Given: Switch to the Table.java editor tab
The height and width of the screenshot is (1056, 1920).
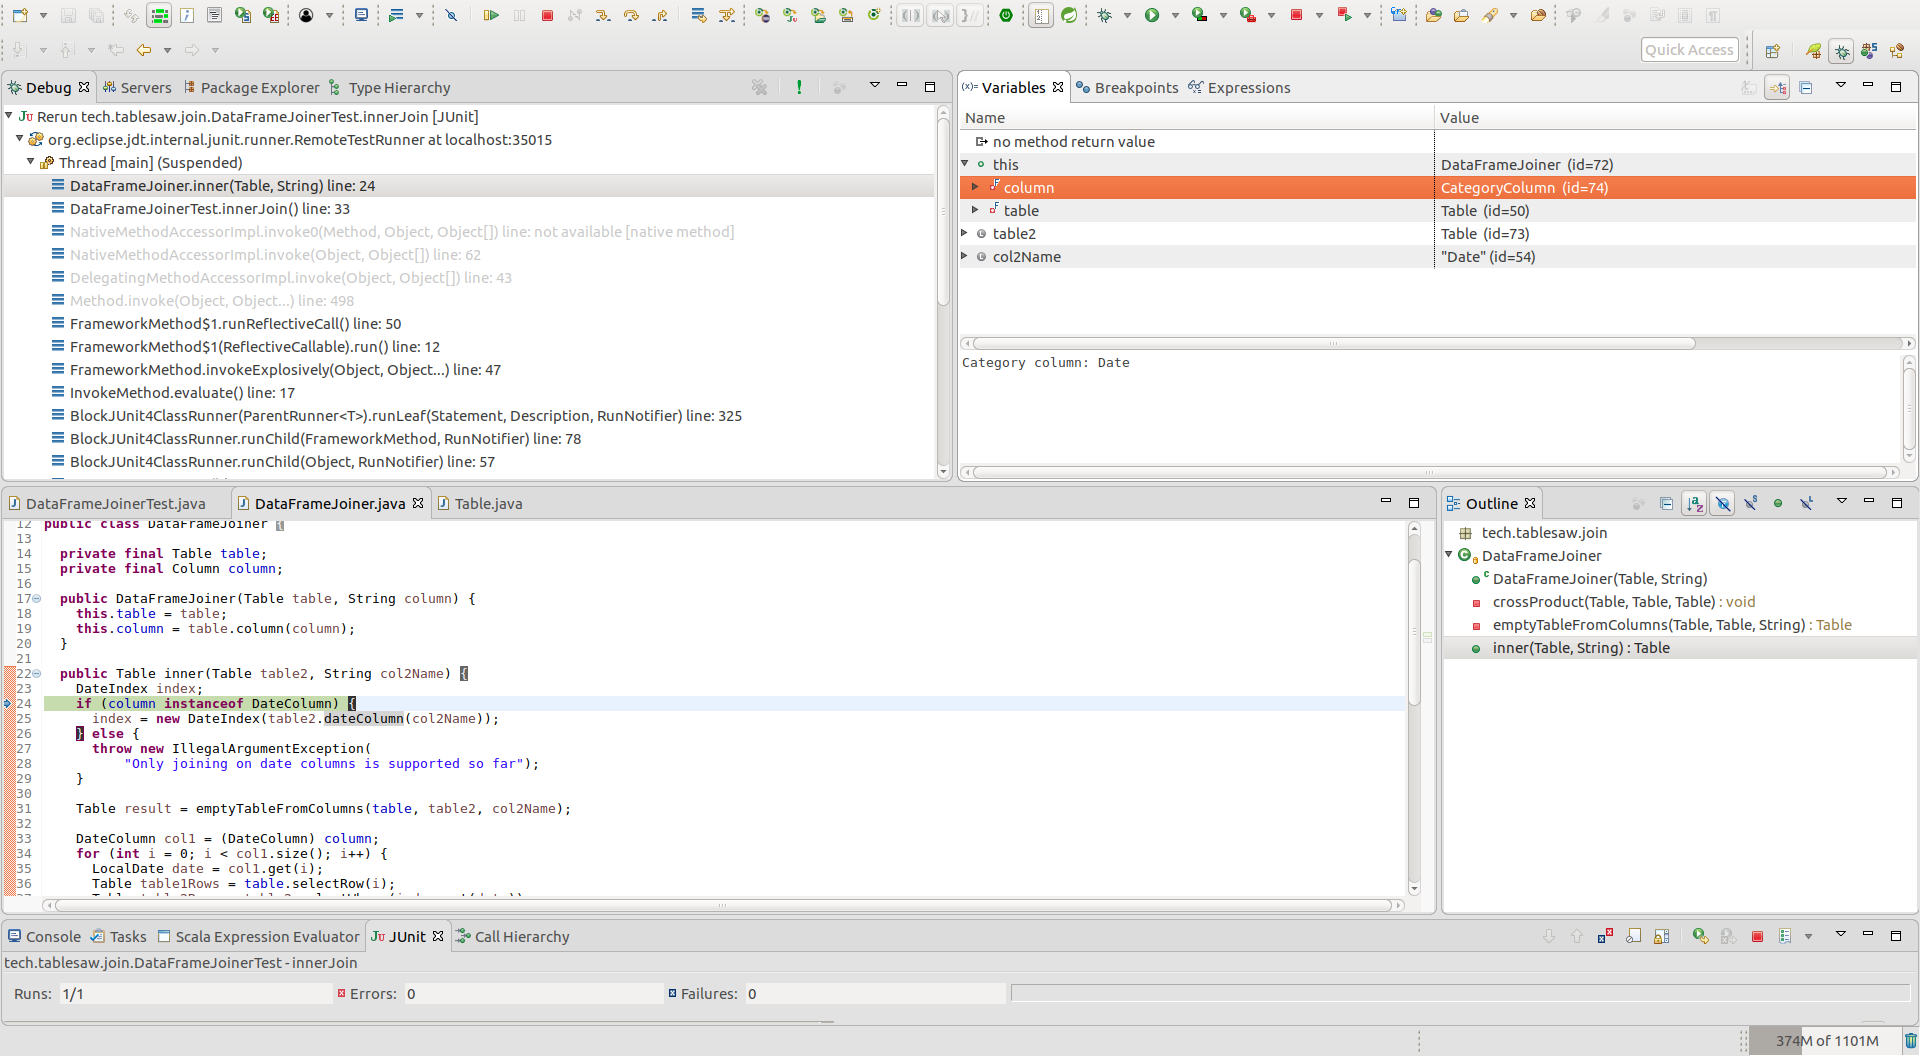Looking at the screenshot, I should click(x=489, y=503).
